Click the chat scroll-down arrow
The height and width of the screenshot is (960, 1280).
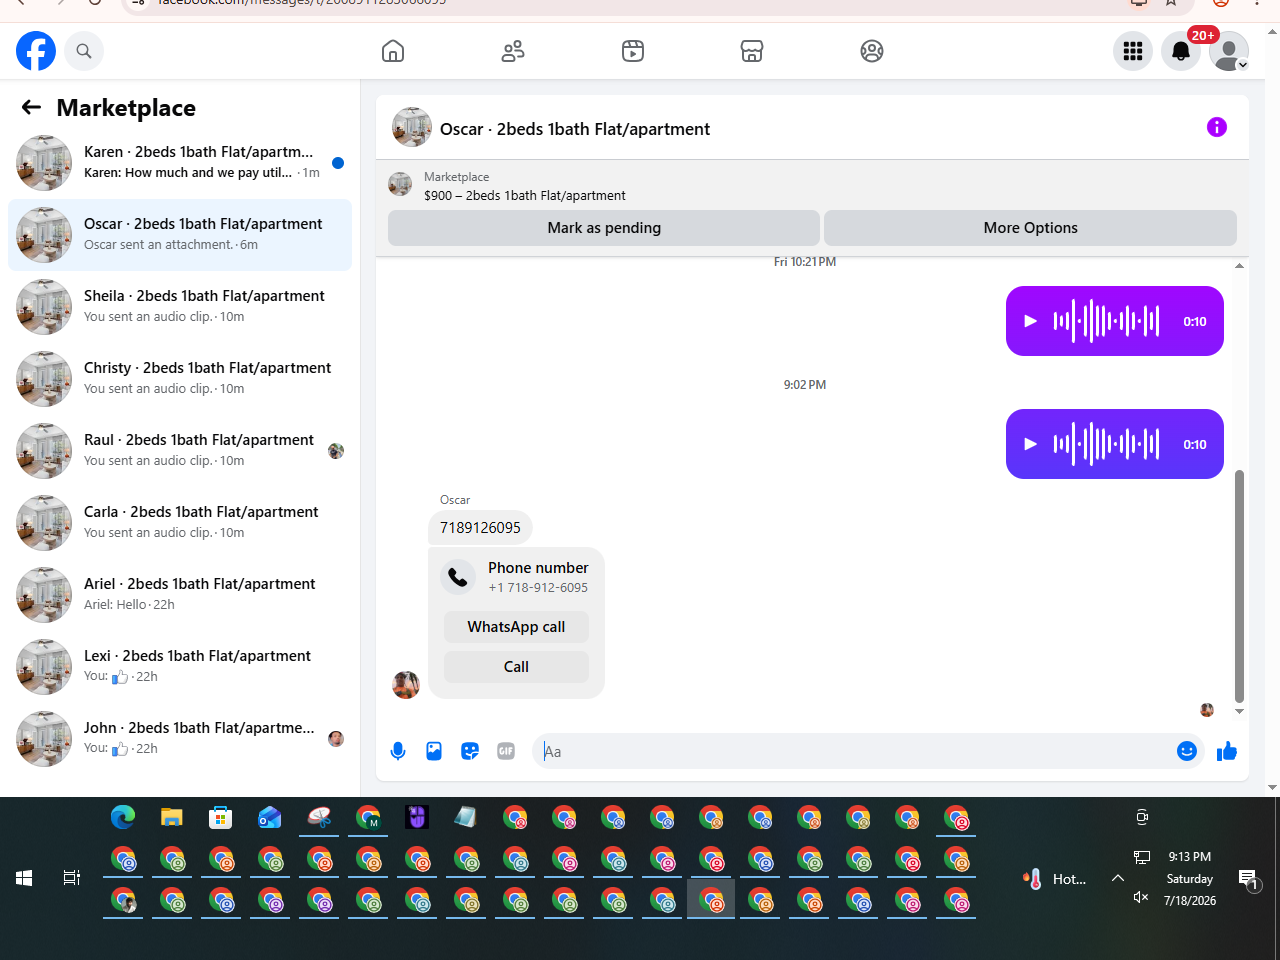tap(1240, 711)
